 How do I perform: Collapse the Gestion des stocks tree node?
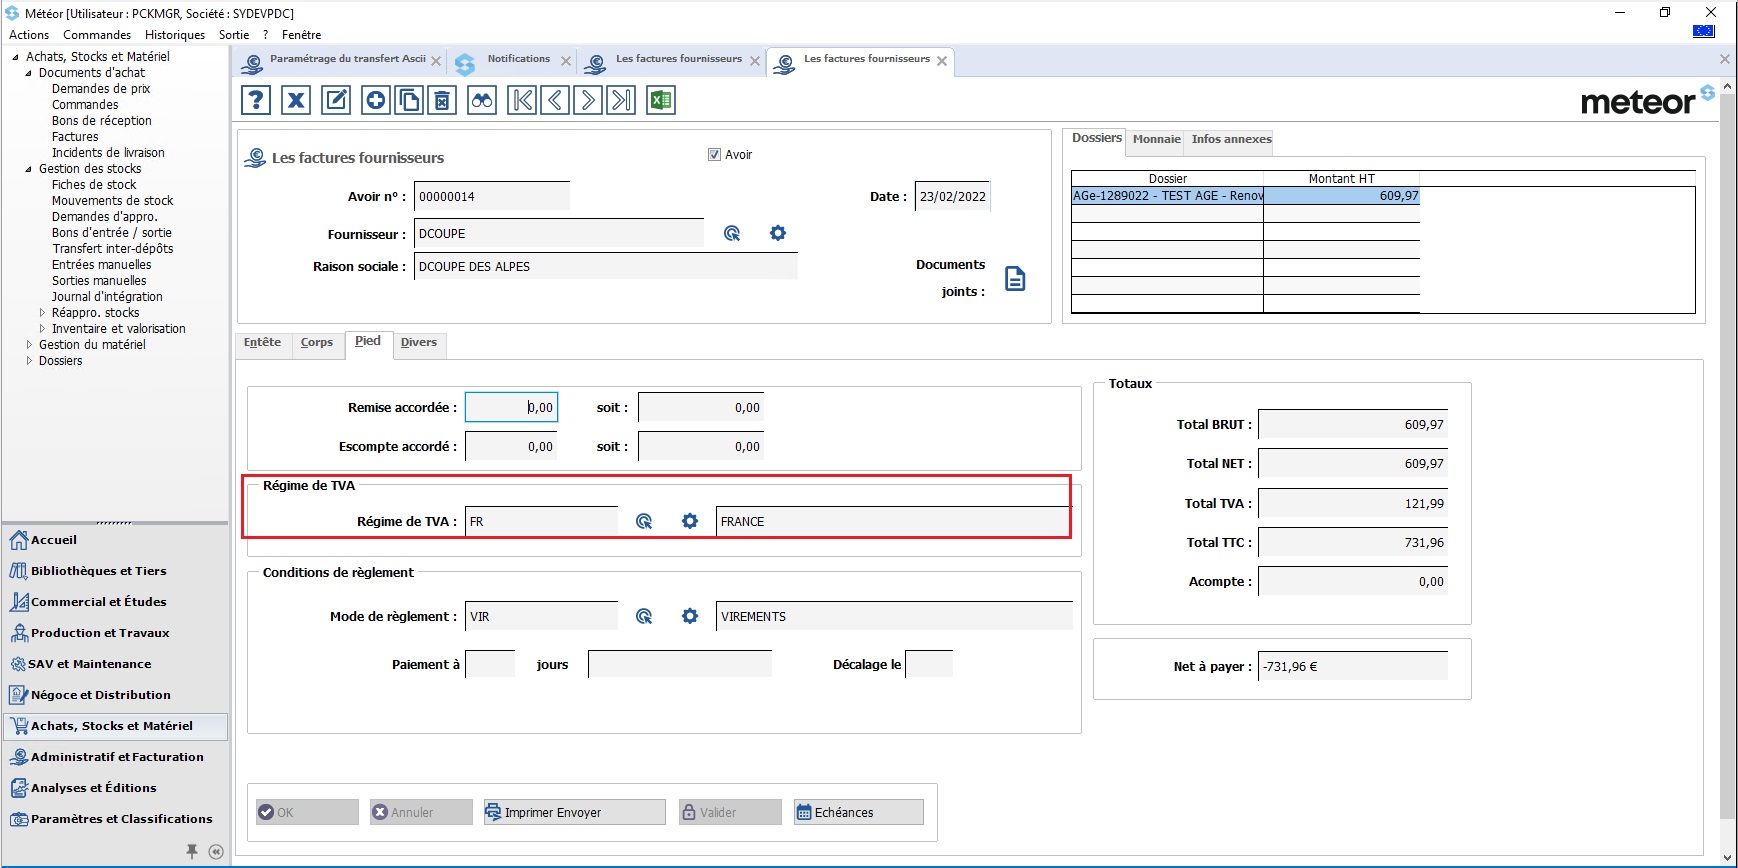(29, 169)
